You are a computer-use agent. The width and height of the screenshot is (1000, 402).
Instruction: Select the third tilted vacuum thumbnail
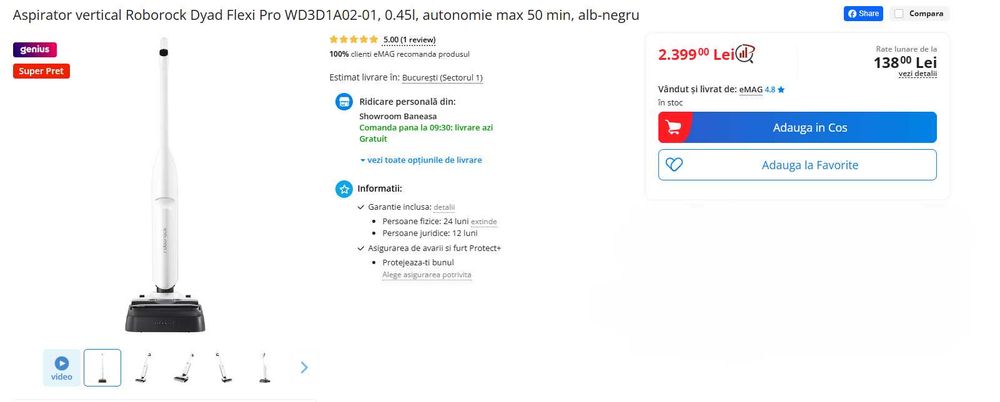tap(224, 368)
